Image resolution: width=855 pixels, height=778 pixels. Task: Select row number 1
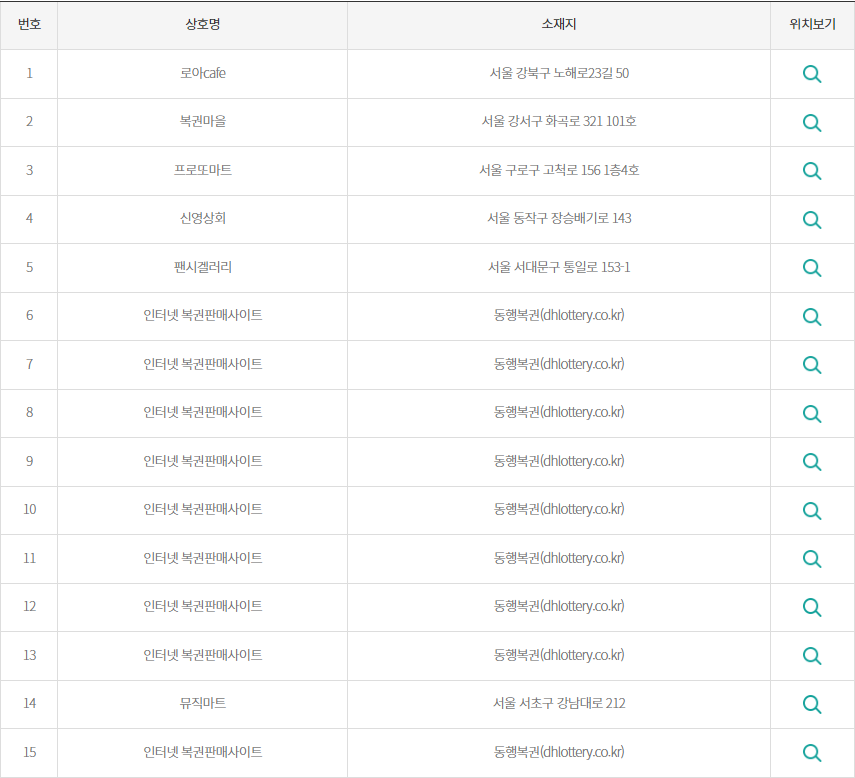pos(29,73)
